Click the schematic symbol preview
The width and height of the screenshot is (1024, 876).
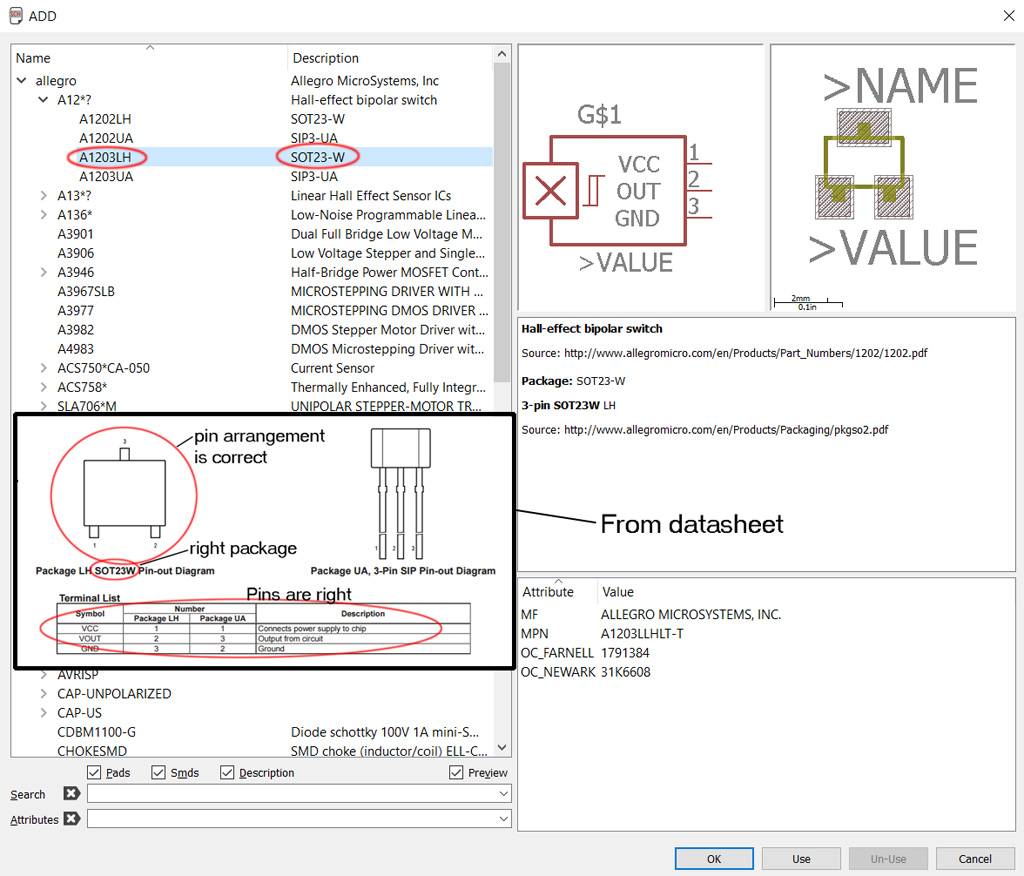click(640, 178)
